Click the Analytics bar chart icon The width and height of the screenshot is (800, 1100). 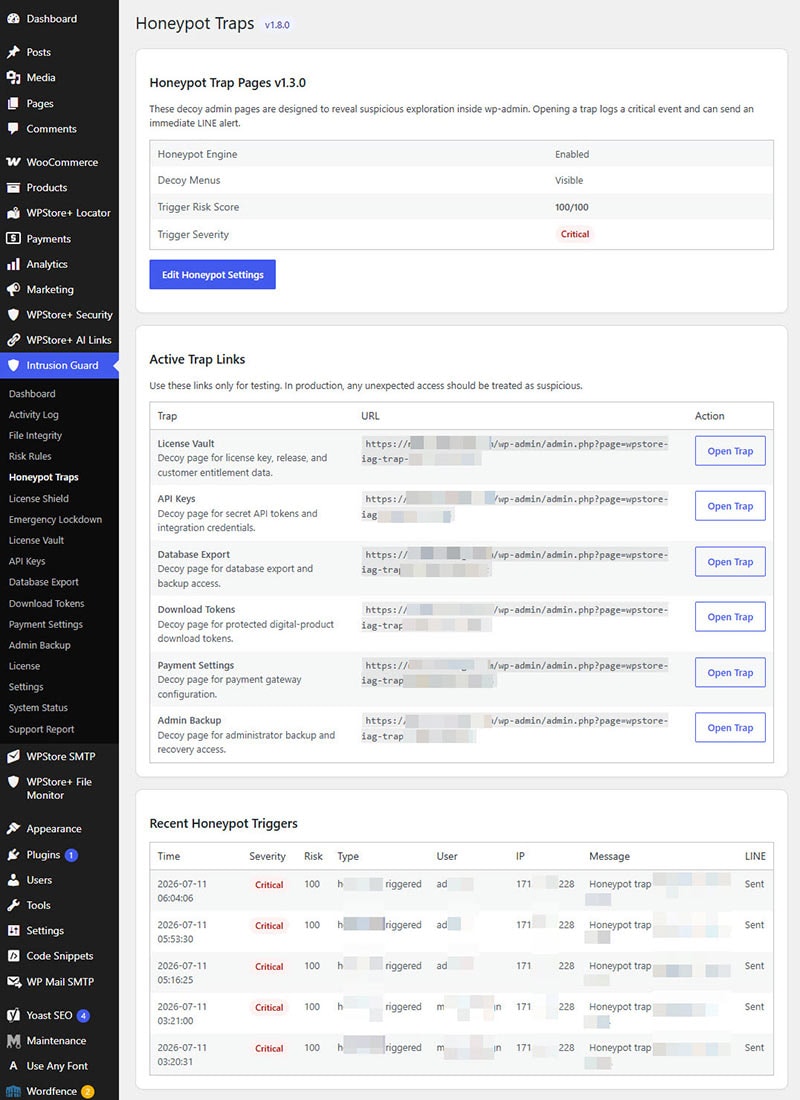13,264
